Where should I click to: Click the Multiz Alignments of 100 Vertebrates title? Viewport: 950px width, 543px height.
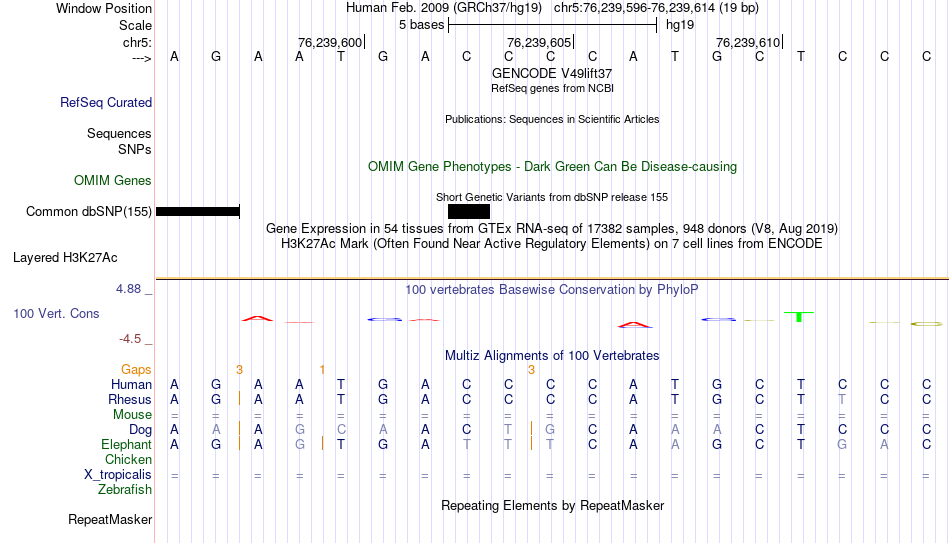coord(552,356)
